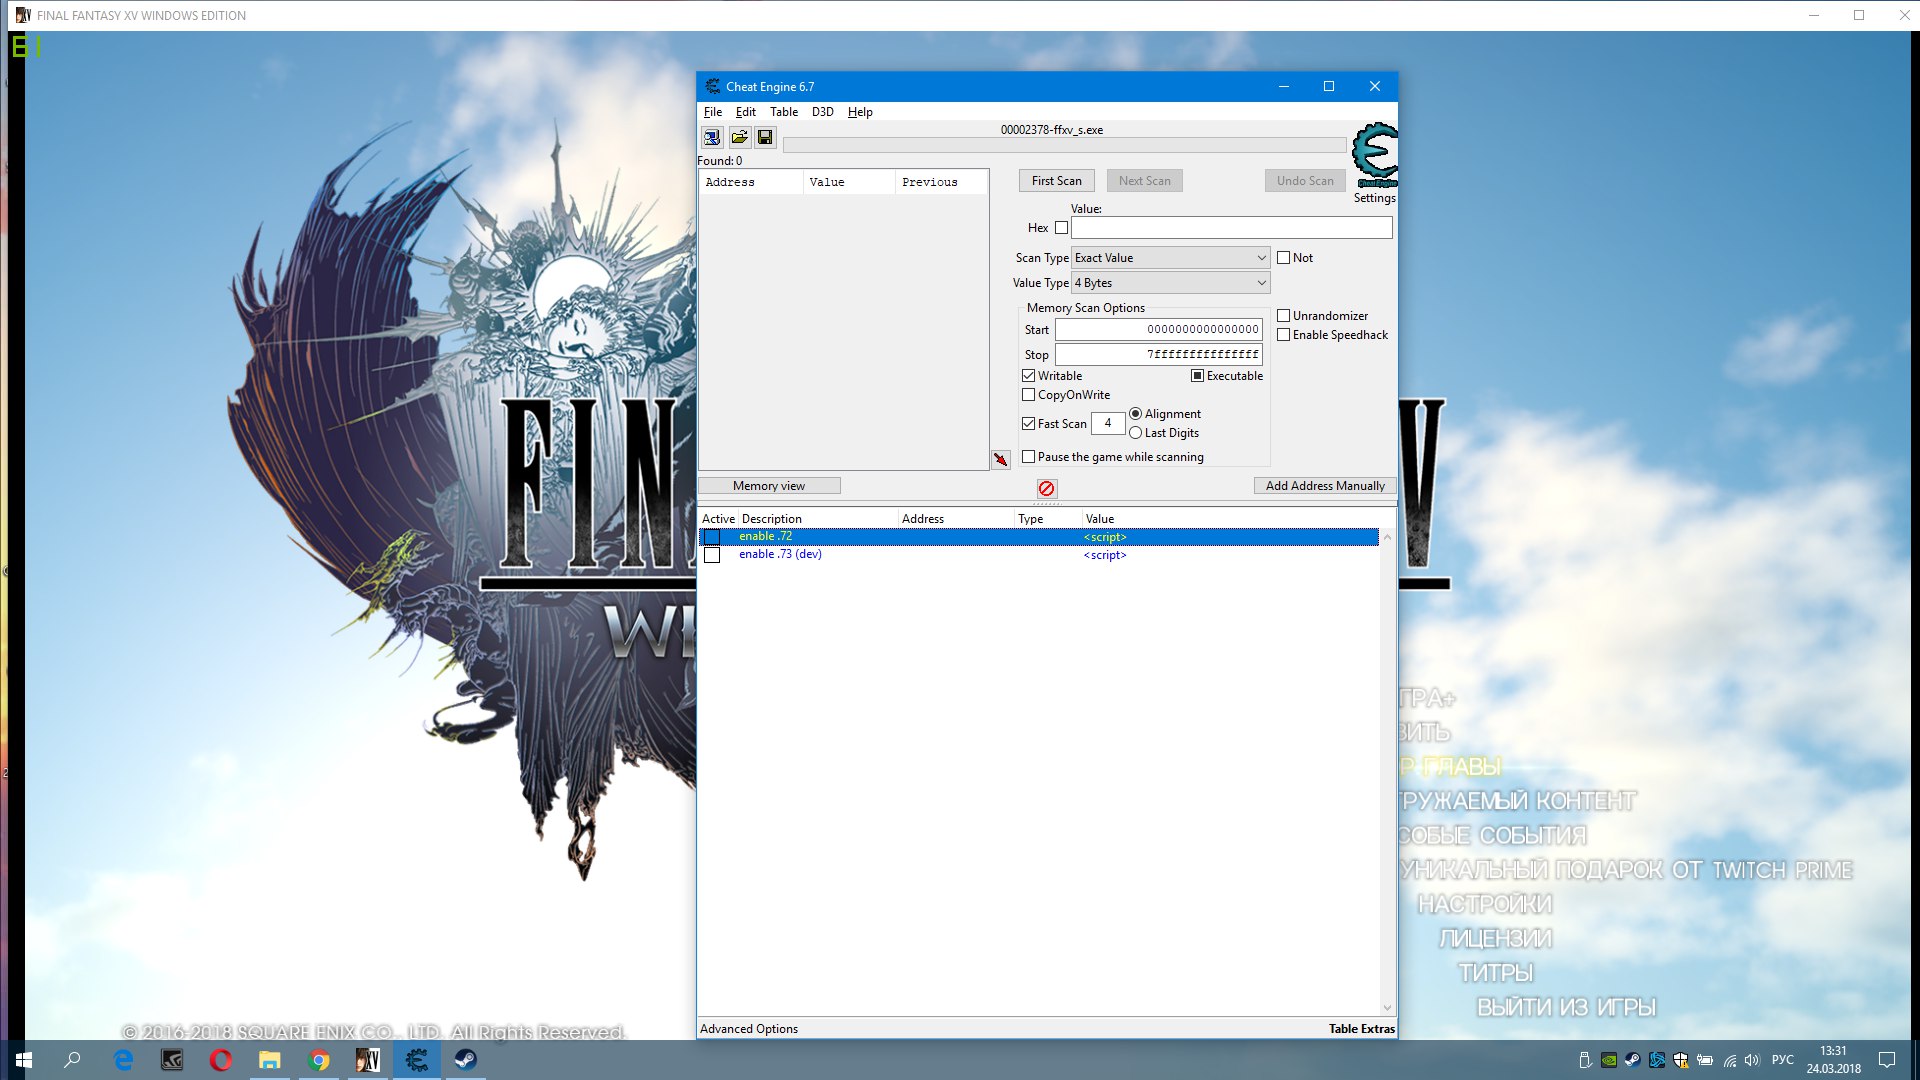Enable Pause the game while scanning
Viewport: 1920px width, 1080px height.
point(1028,457)
